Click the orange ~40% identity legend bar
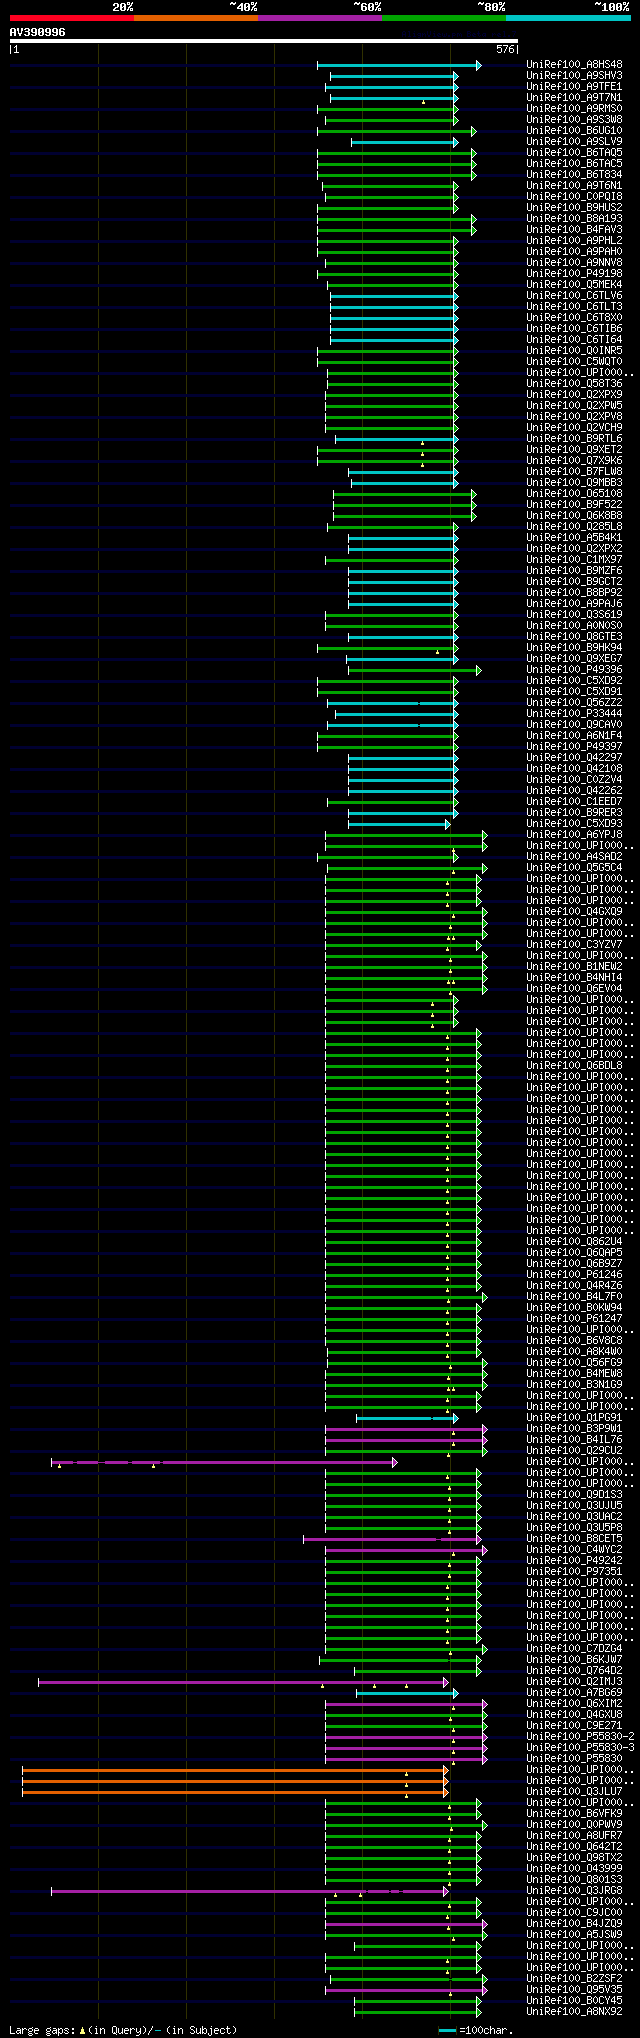 point(196,17)
